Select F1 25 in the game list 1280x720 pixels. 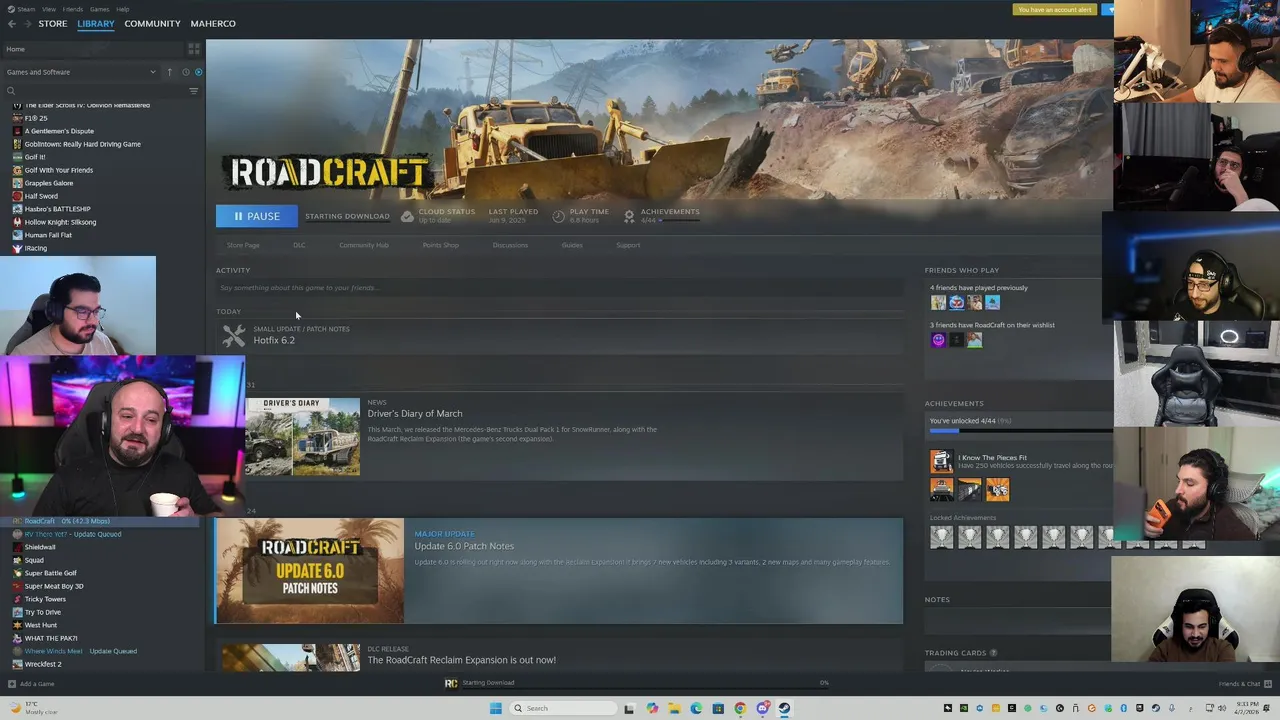(x=36, y=118)
